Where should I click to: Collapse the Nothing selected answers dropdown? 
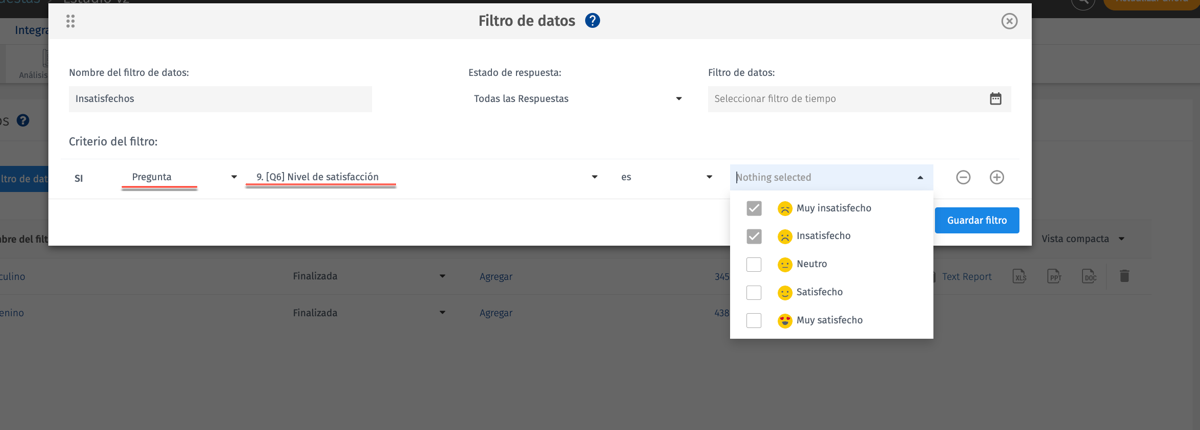(831, 177)
